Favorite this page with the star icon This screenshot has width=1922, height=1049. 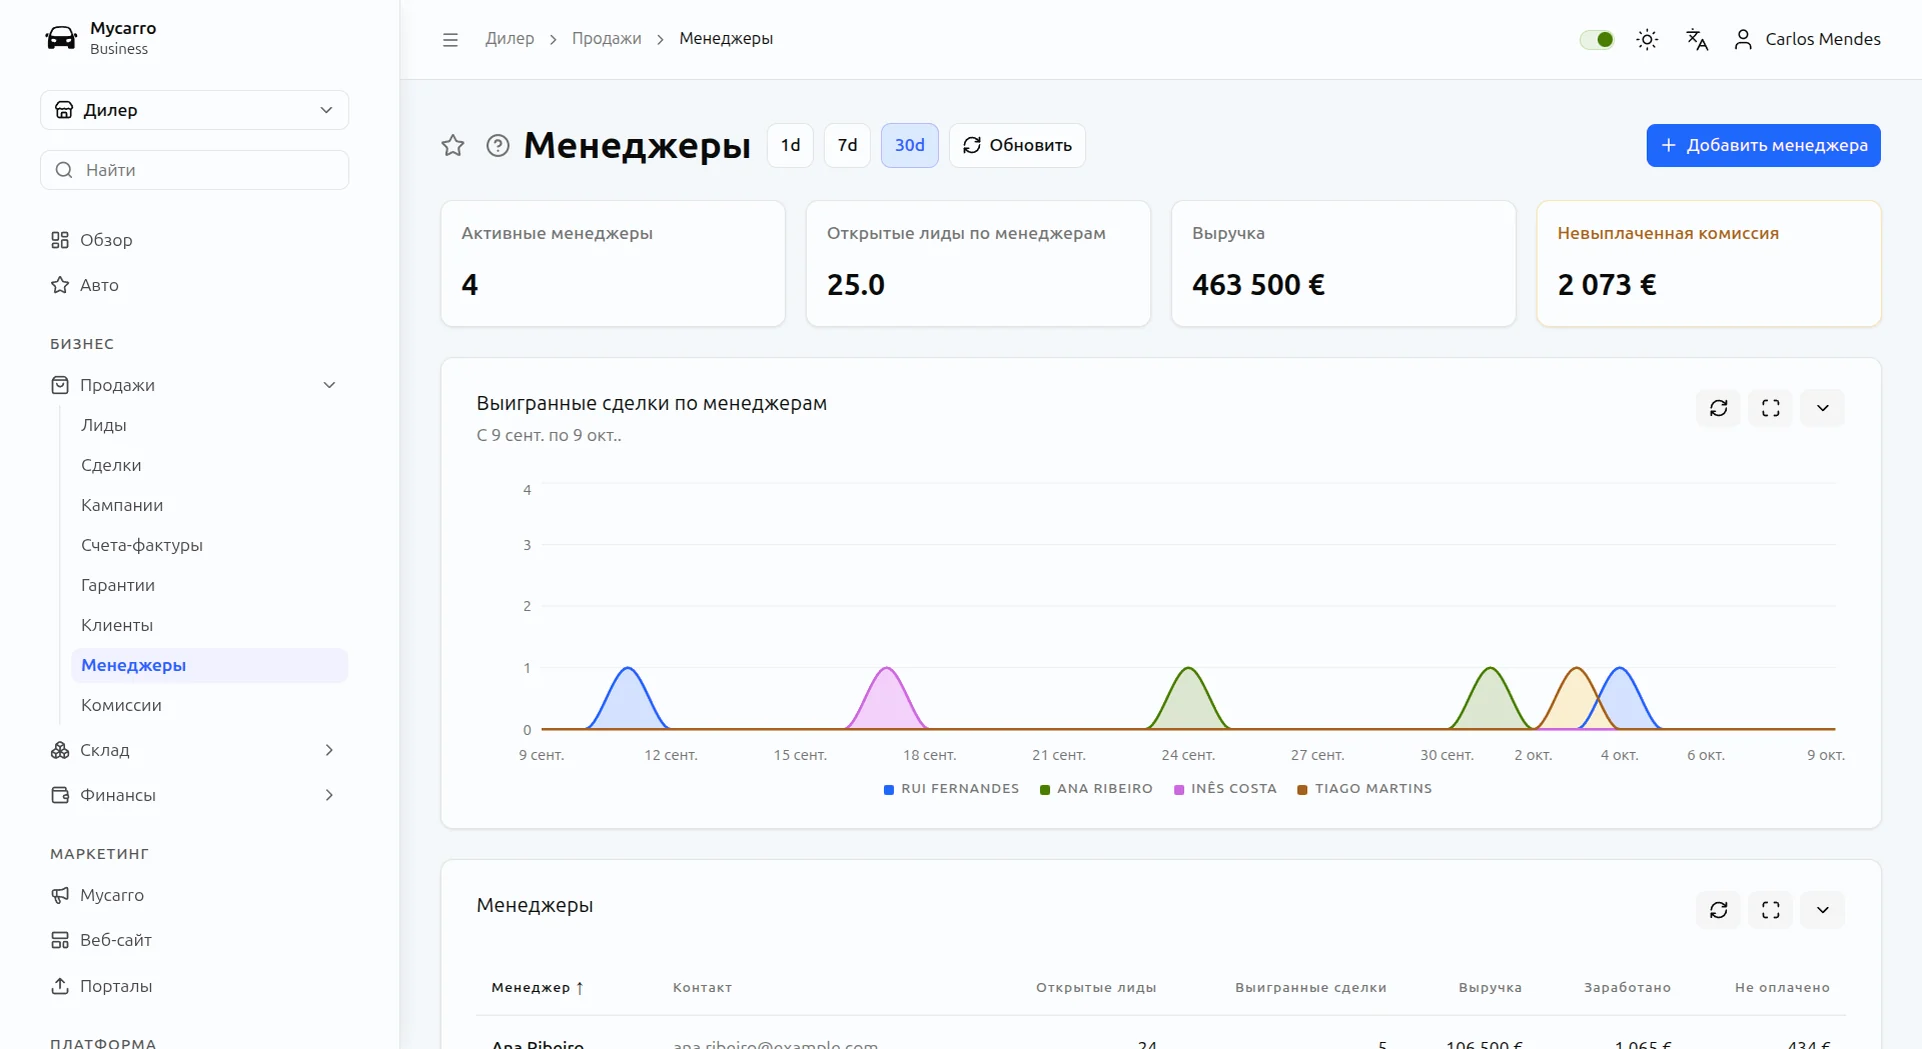(453, 146)
